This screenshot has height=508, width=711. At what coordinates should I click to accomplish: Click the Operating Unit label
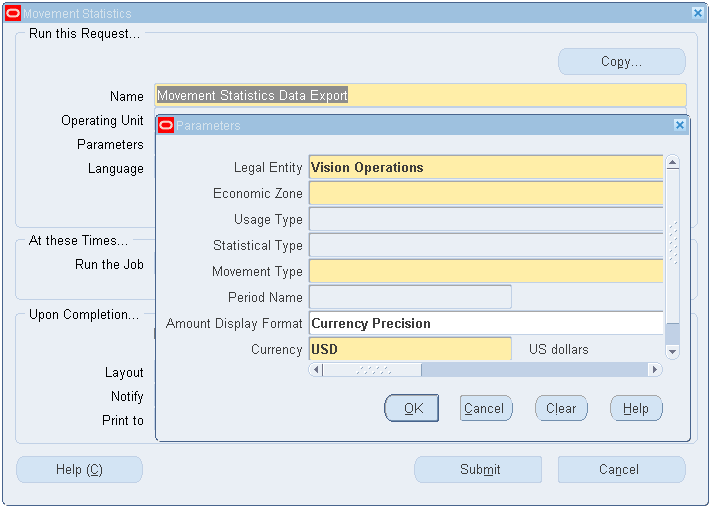click(x=102, y=121)
